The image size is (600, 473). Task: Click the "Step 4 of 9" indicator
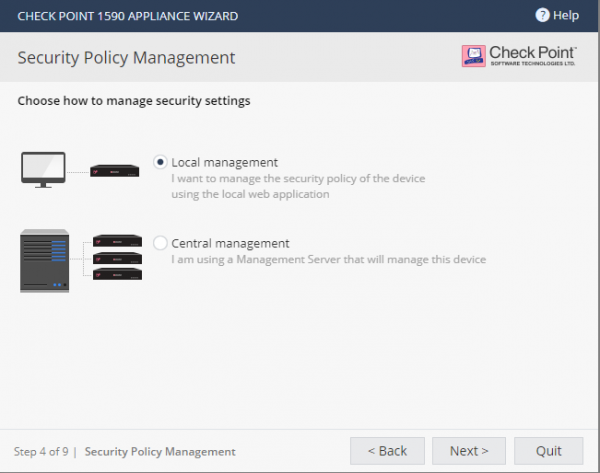[41, 452]
